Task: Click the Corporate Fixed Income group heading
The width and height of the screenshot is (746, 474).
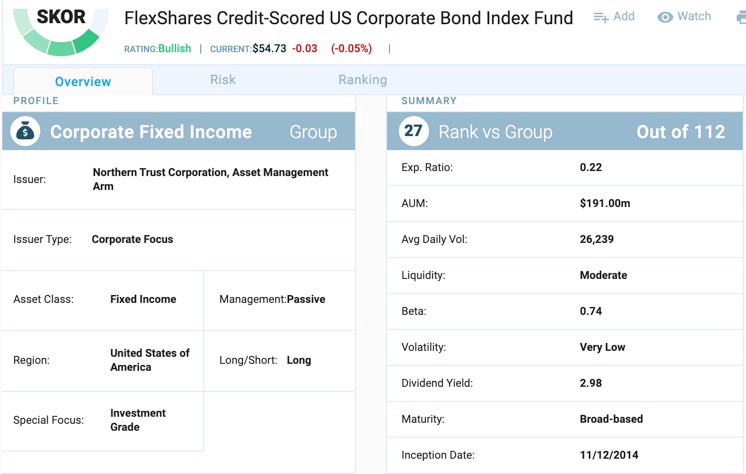Action: pos(151,132)
